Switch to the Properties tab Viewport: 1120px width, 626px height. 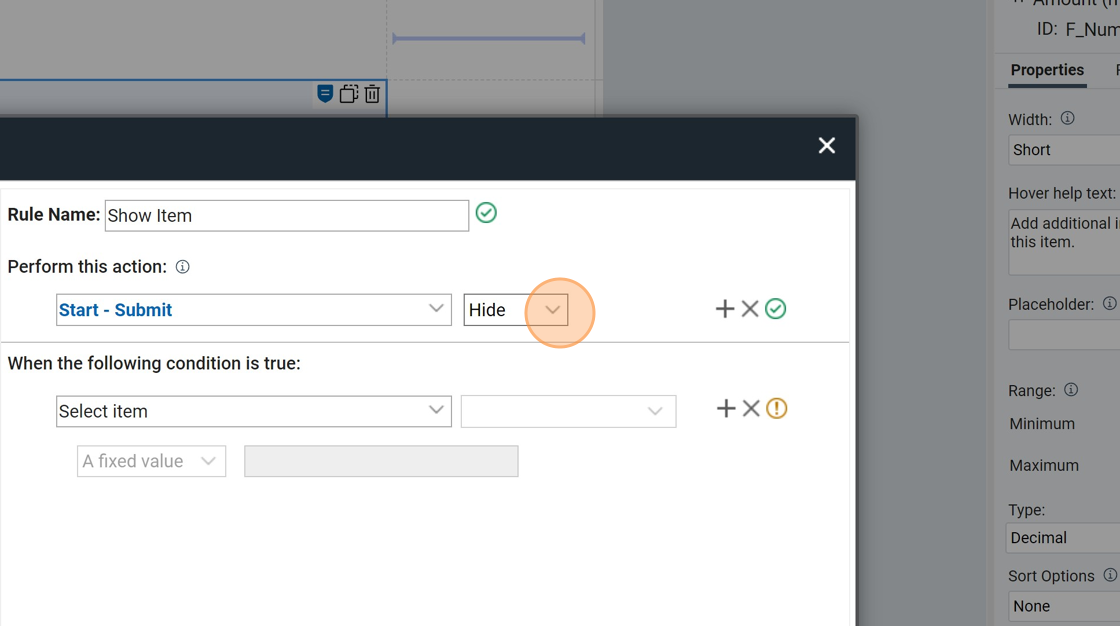click(x=1047, y=70)
